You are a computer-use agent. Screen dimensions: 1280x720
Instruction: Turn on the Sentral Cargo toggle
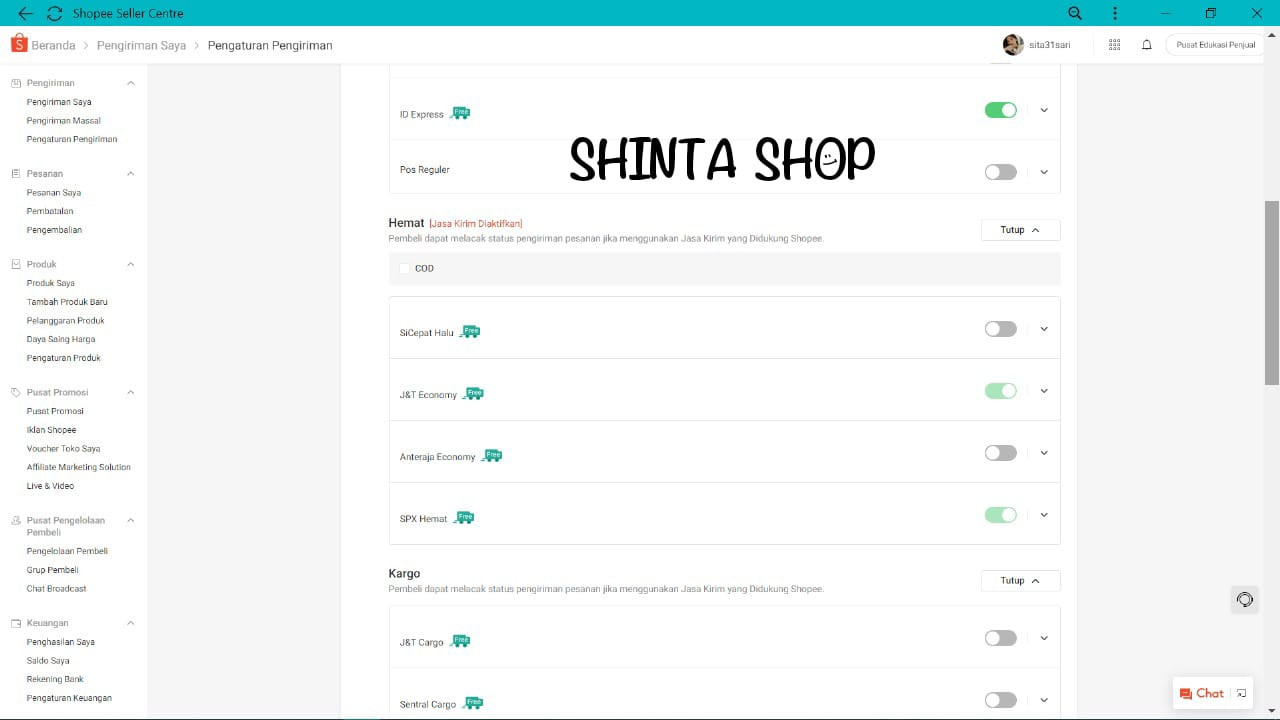click(1001, 700)
